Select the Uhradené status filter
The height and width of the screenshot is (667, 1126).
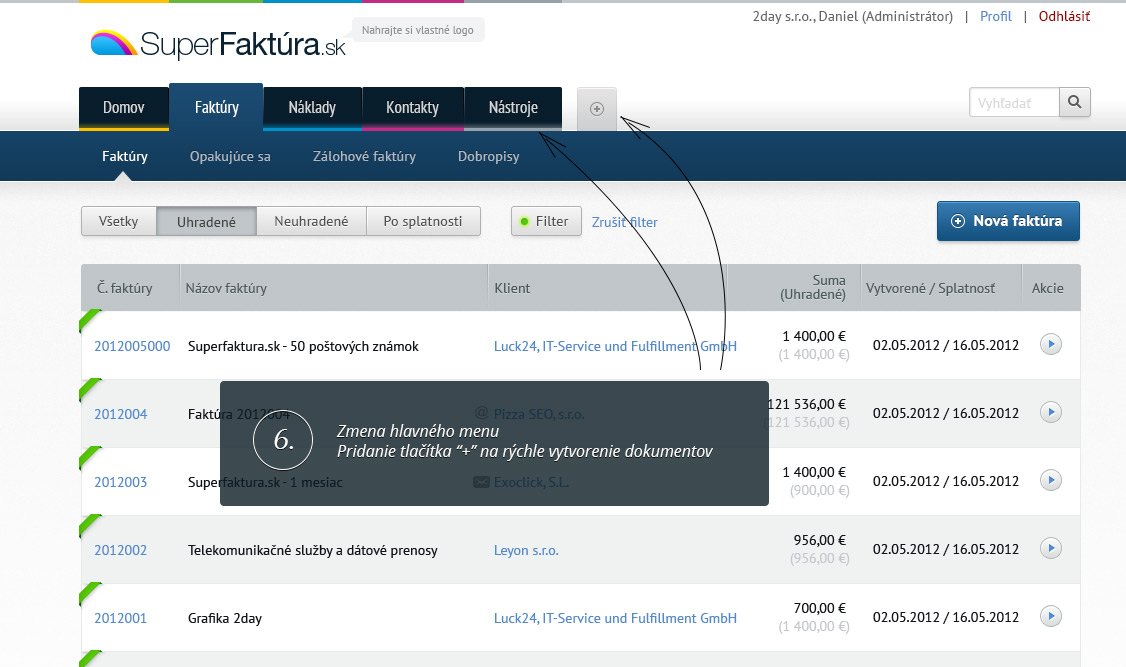(x=206, y=221)
